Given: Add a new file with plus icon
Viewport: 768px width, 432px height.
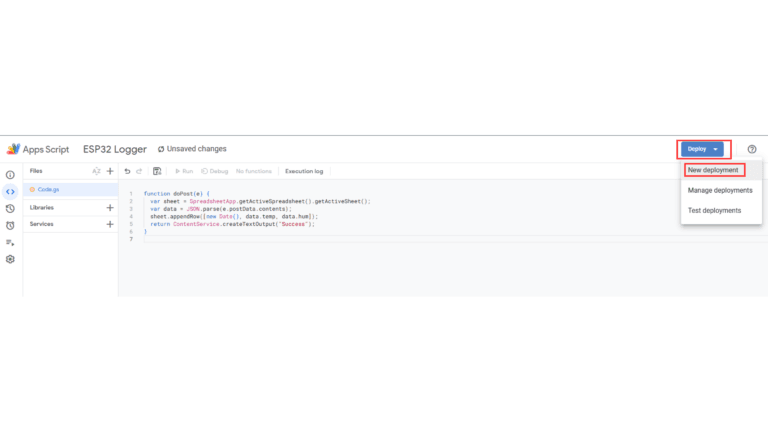Looking at the screenshot, I should (x=110, y=171).
